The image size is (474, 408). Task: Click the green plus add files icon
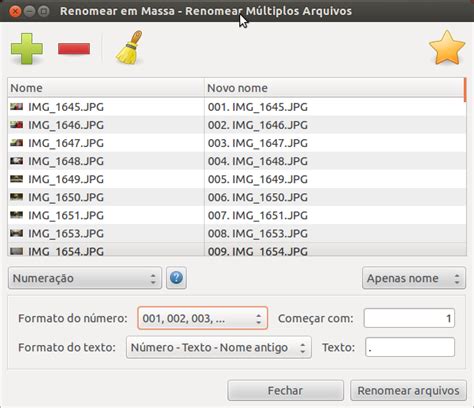click(27, 49)
